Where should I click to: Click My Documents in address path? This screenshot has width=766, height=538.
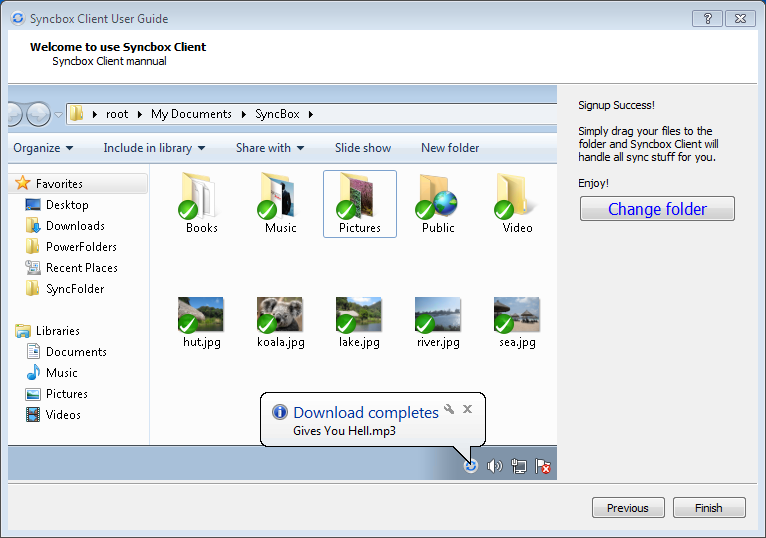click(191, 114)
